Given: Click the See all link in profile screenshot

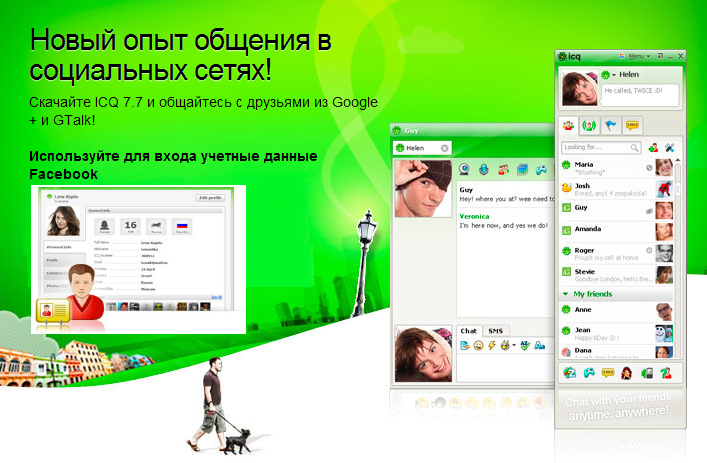Looking at the screenshot, I should click(x=216, y=297).
